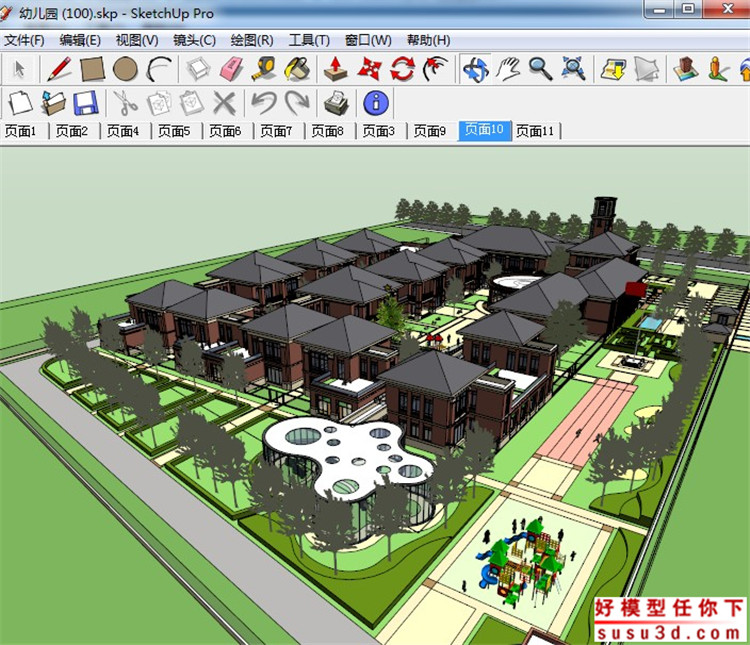The height and width of the screenshot is (645, 750).
Task: Pick the Rectangle drawing tool
Action: pos(92,69)
